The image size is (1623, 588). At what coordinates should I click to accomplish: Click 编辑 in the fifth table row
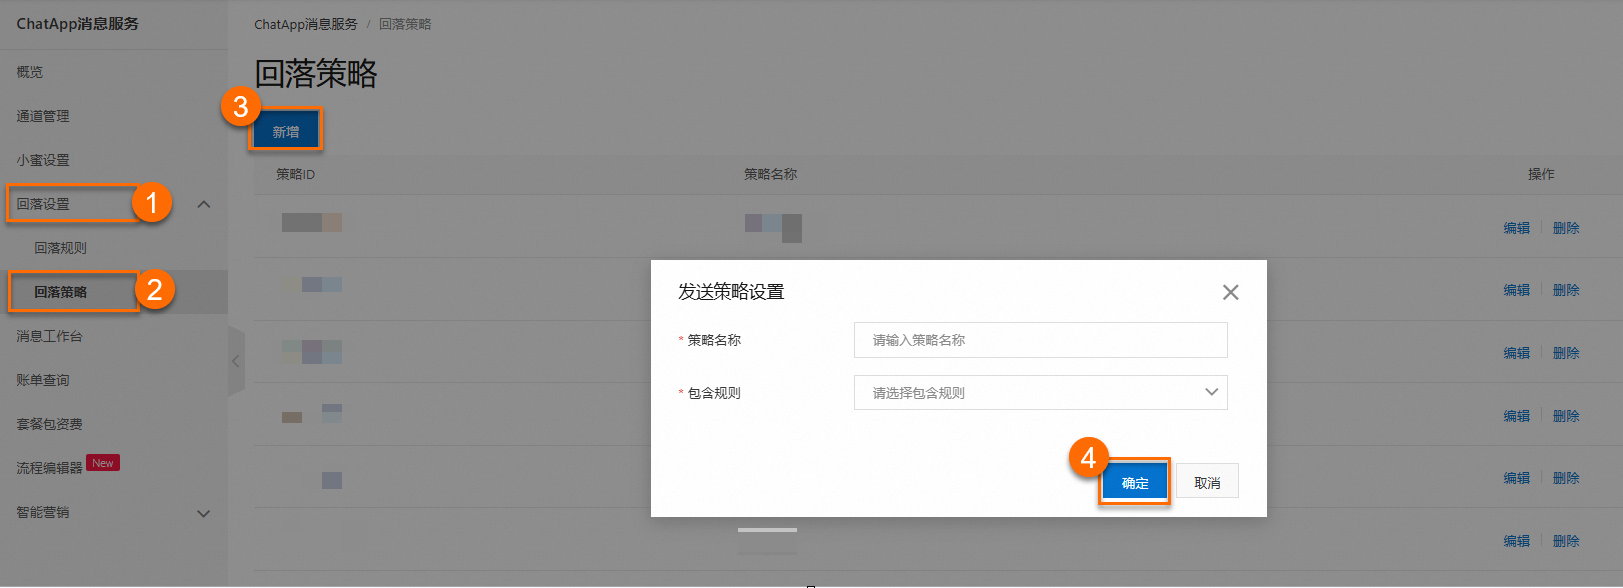click(x=1517, y=478)
